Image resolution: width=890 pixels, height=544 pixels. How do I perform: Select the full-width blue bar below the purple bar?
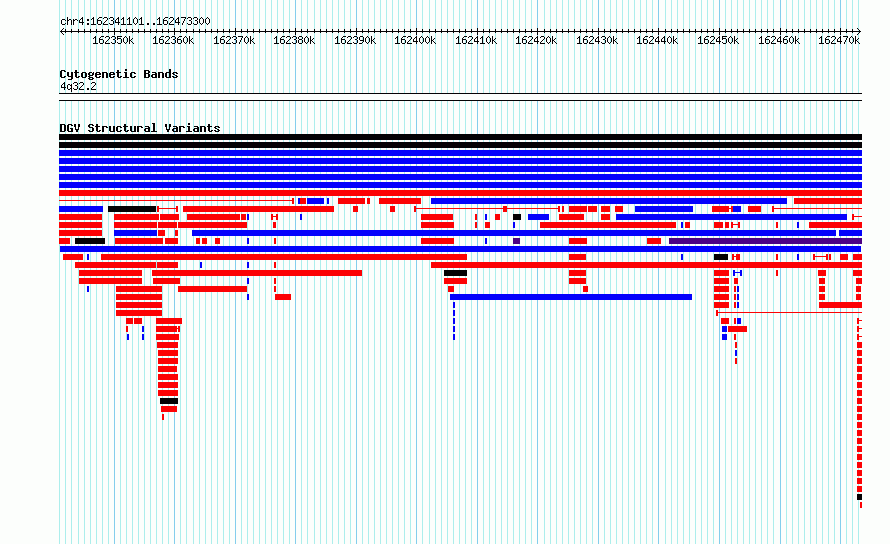click(x=460, y=249)
